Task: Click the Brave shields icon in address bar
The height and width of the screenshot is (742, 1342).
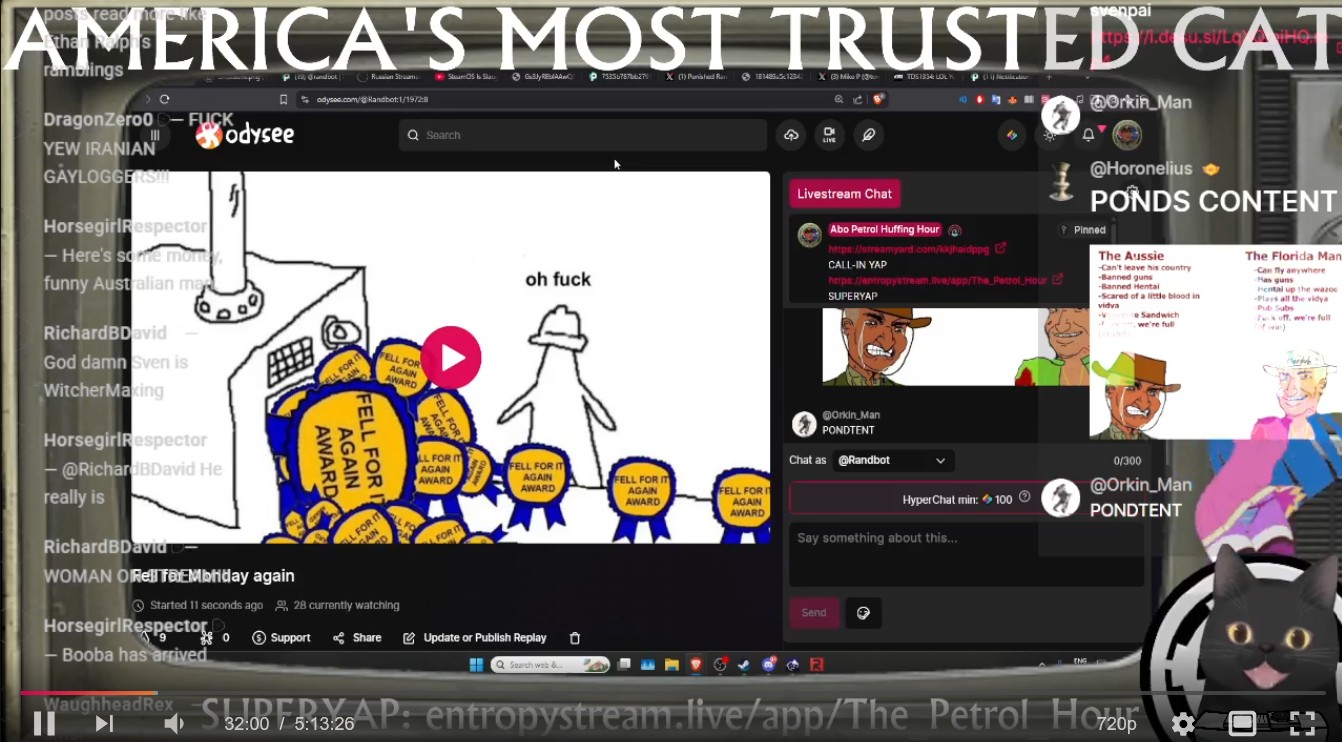Action: (x=878, y=99)
